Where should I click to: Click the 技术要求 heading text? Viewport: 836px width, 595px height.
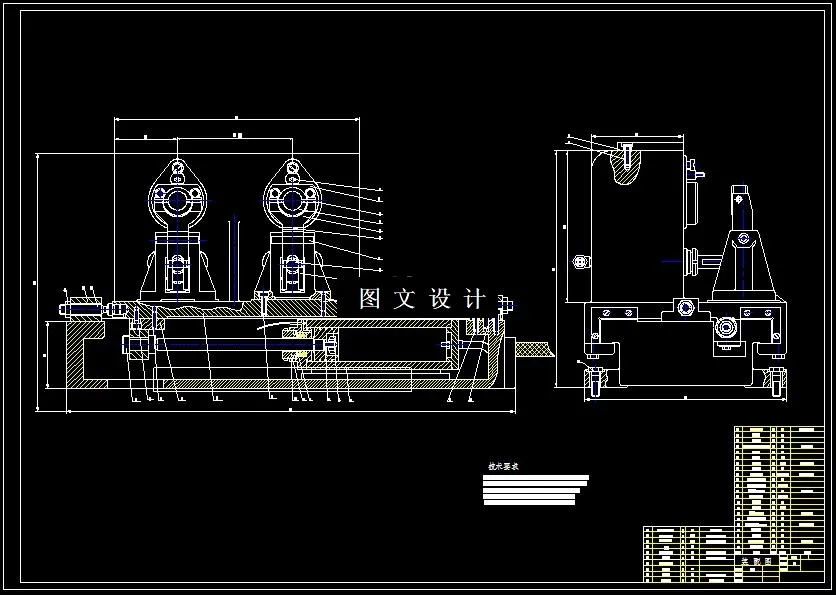tap(503, 466)
